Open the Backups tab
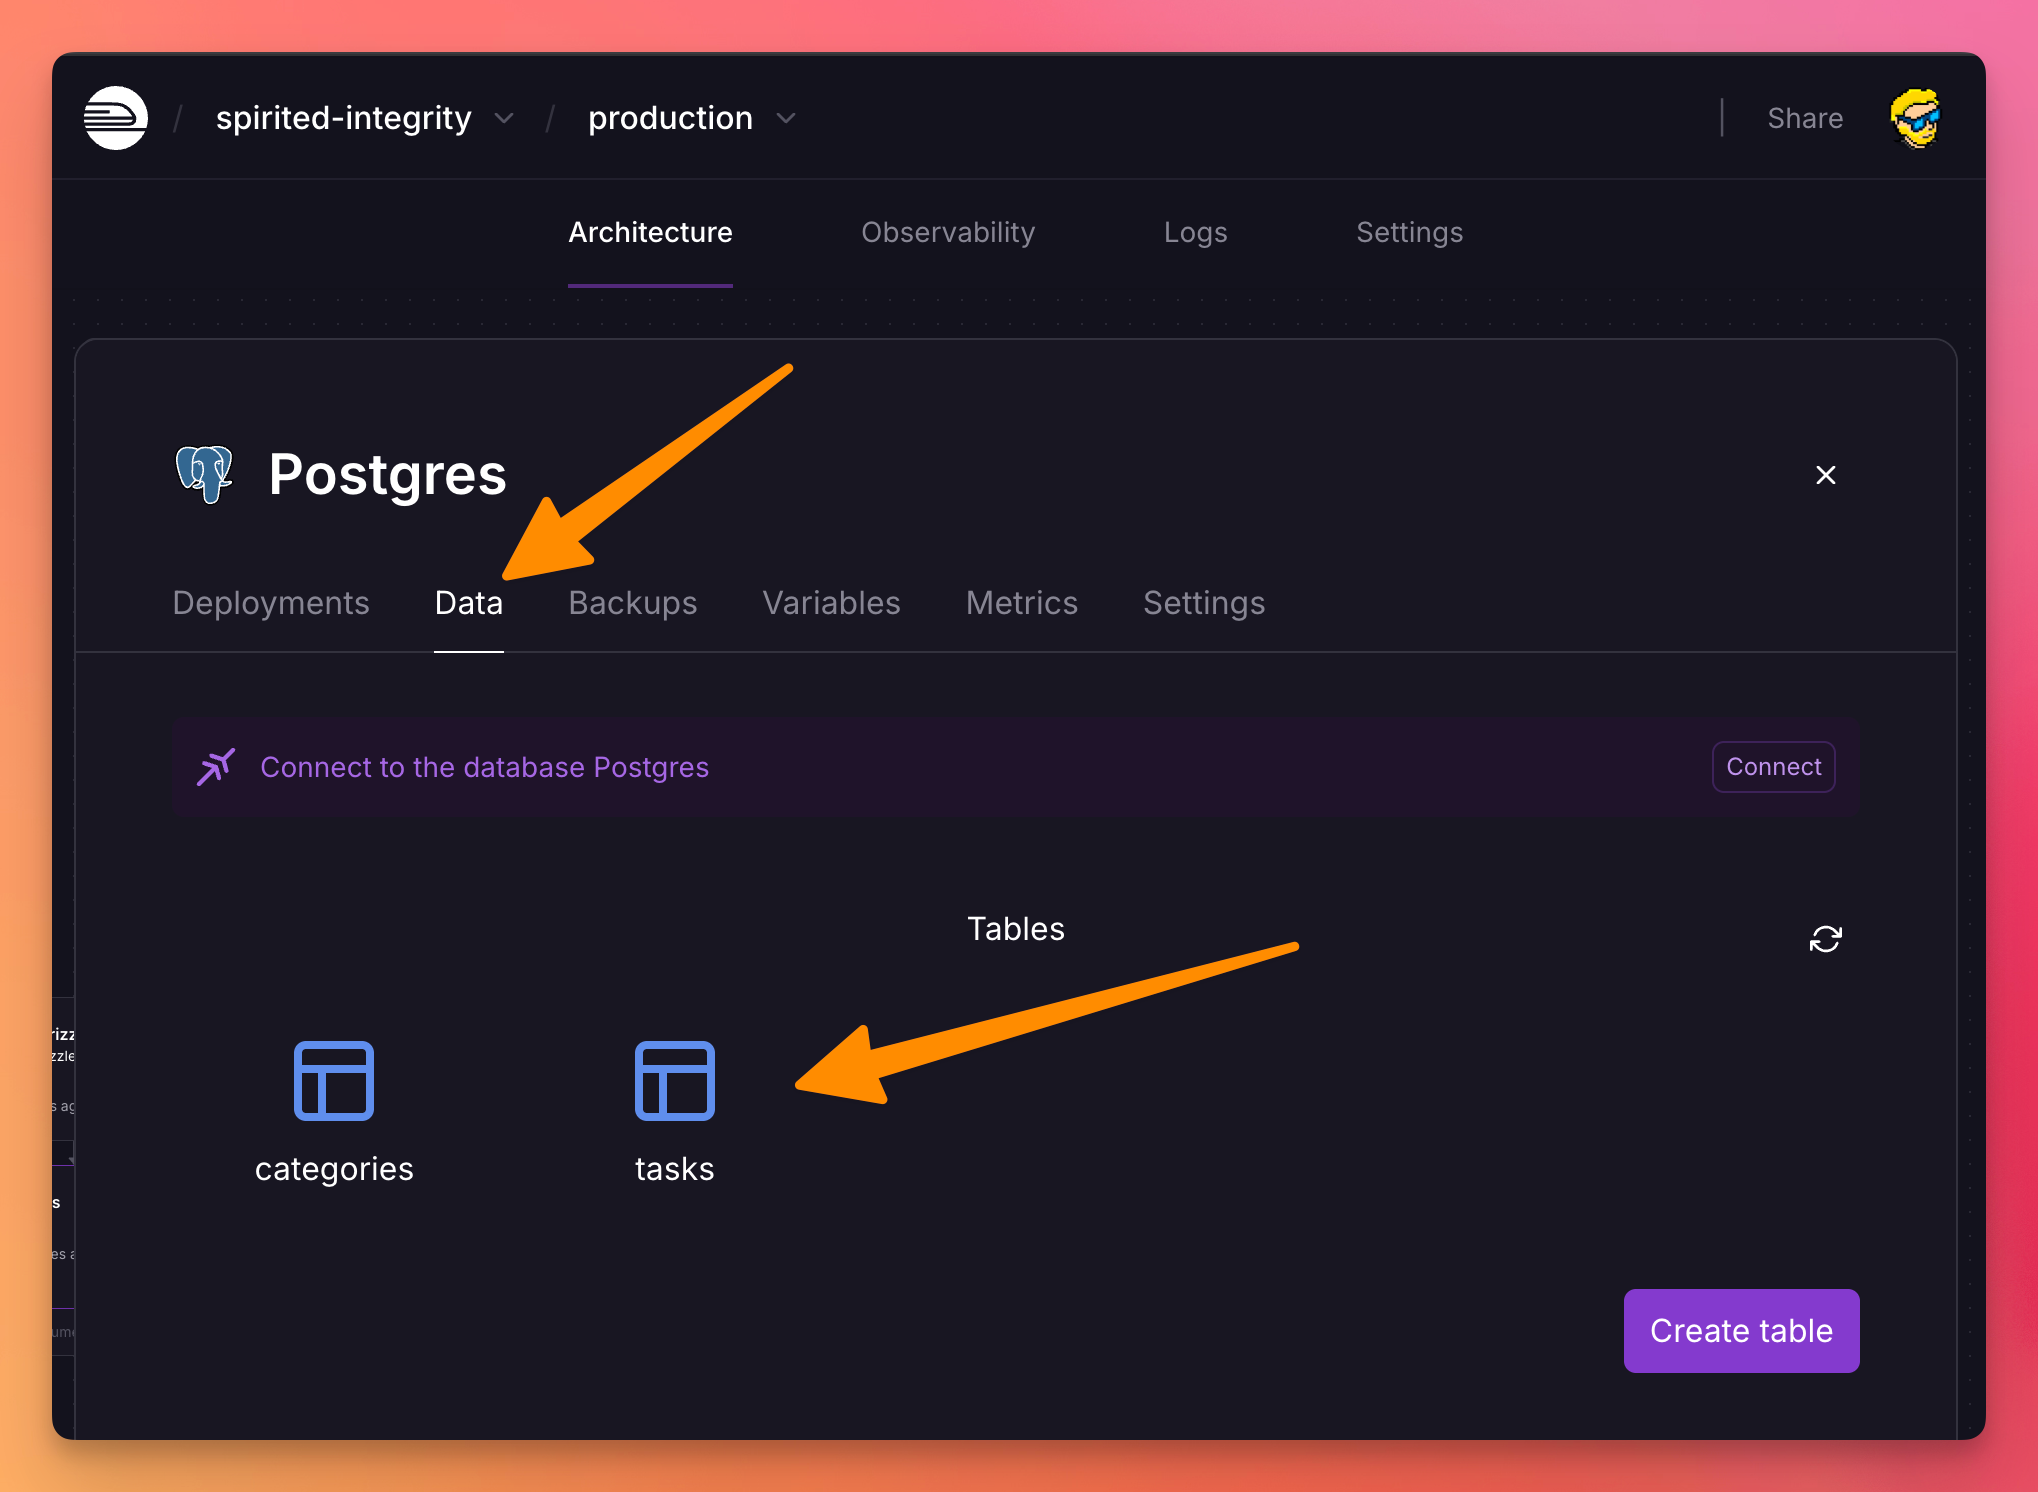Image resolution: width=2038 pixels, height=1492 pixels. click(x=632, y=603)
